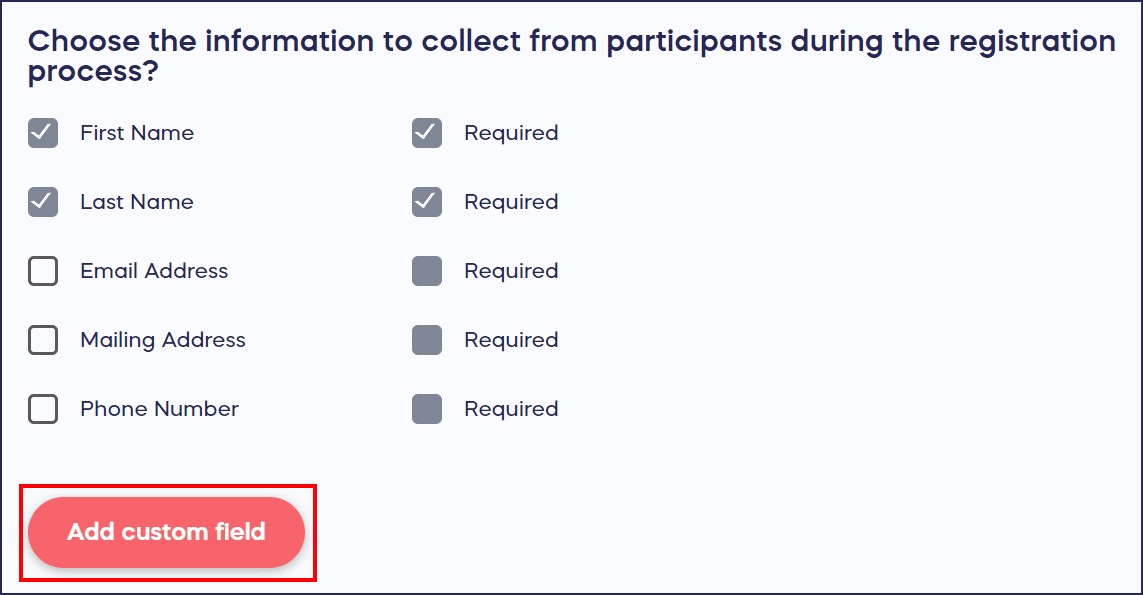
Task: Check Required box for Mailing Address
Action: tap(427, 340)
